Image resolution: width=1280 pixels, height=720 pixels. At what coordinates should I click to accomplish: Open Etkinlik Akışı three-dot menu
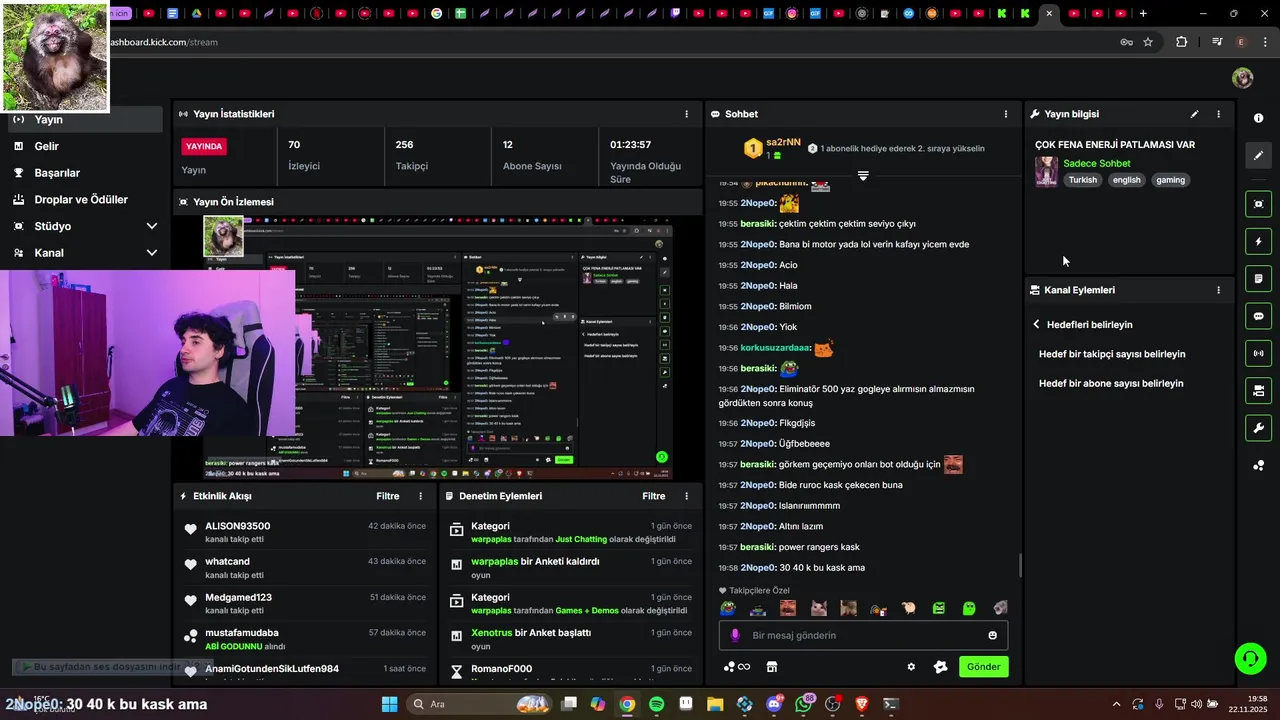[x=420, y=496]
